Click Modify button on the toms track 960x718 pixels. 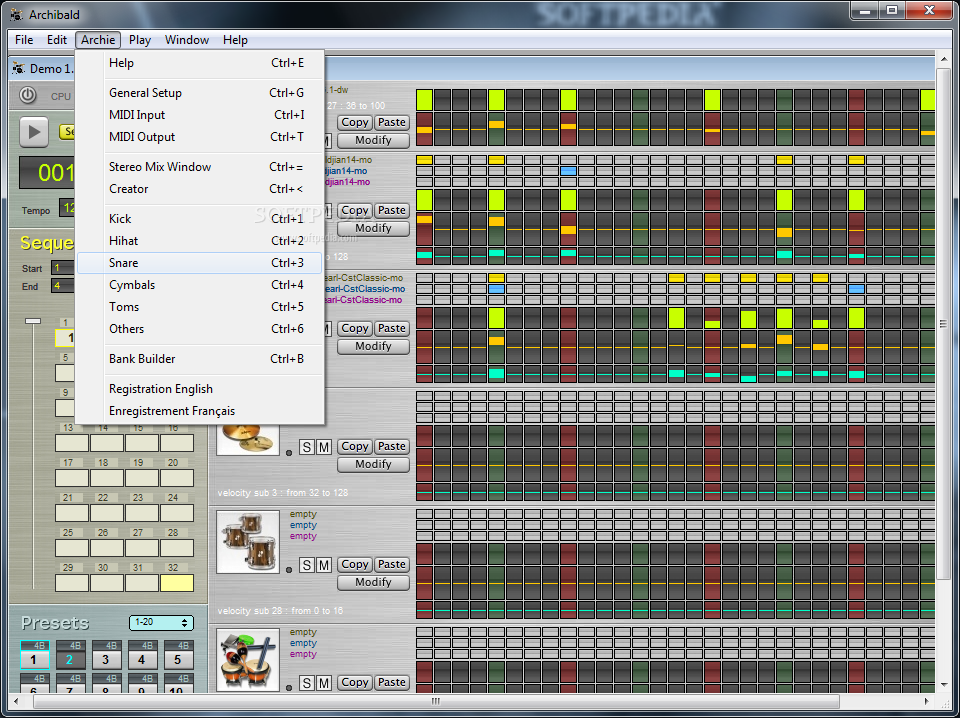pos(373,582)
